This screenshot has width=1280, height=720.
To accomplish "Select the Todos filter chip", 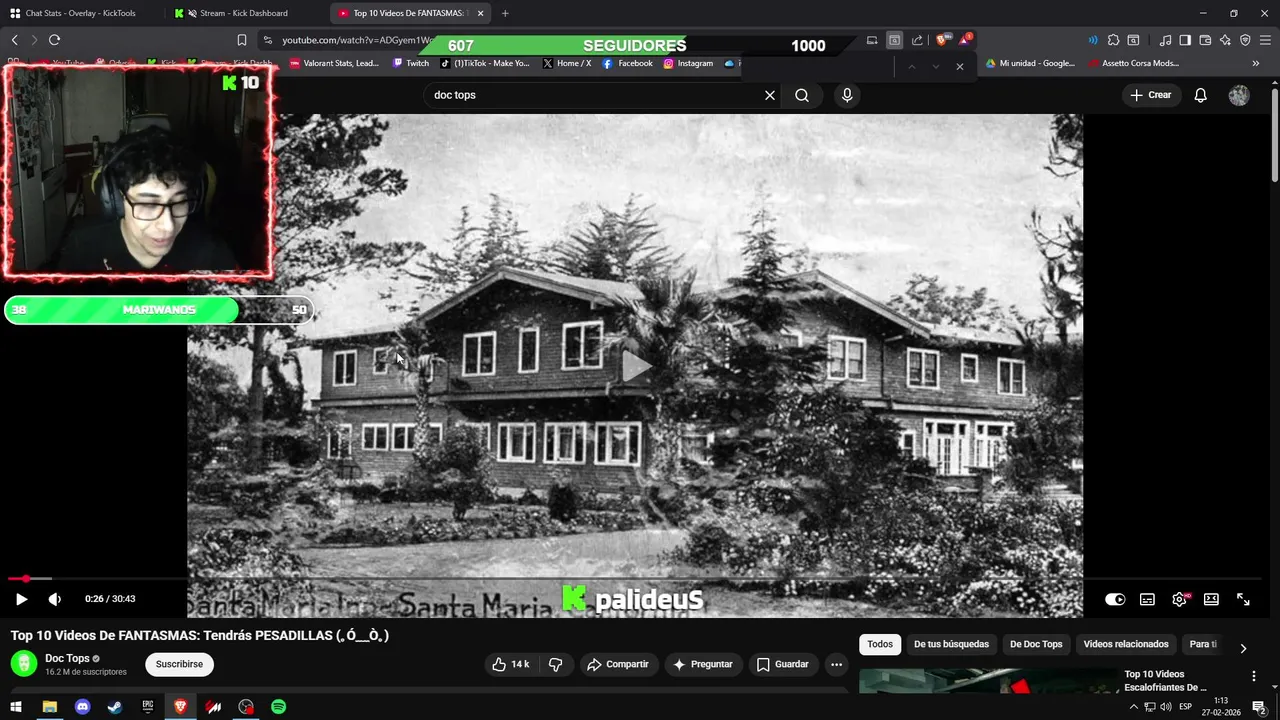I will [880, 644].
